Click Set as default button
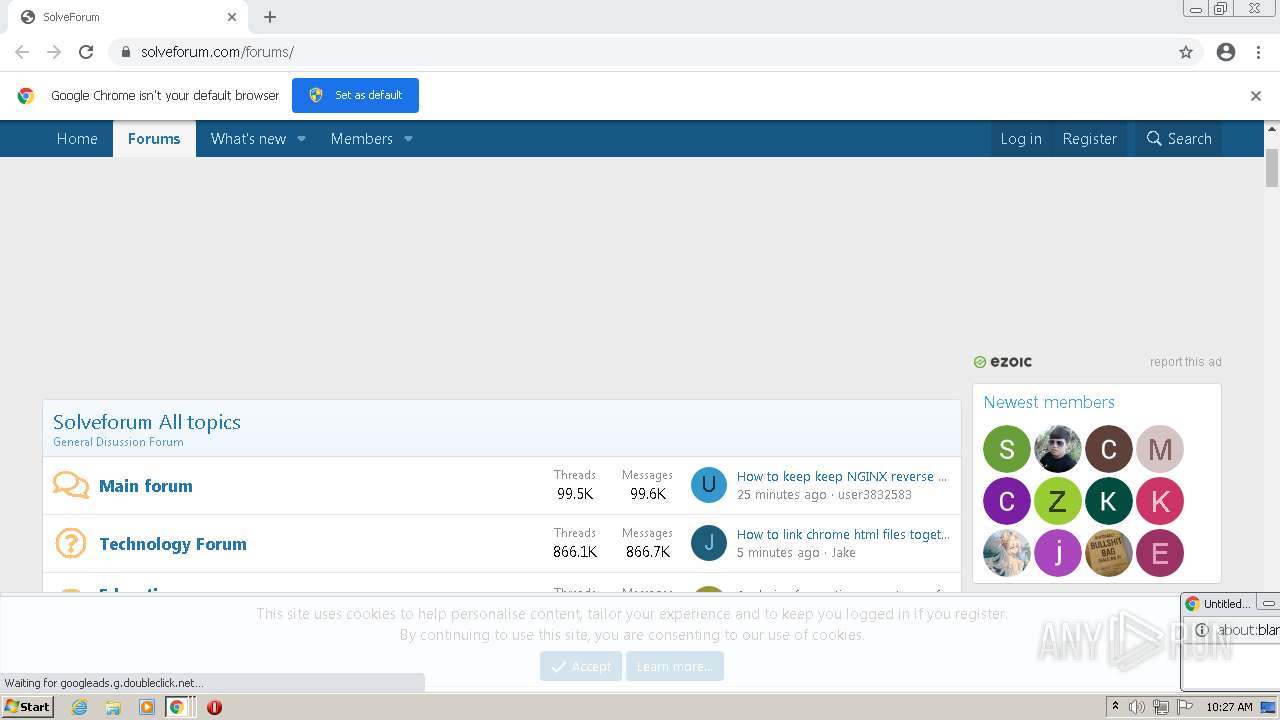 355,95
